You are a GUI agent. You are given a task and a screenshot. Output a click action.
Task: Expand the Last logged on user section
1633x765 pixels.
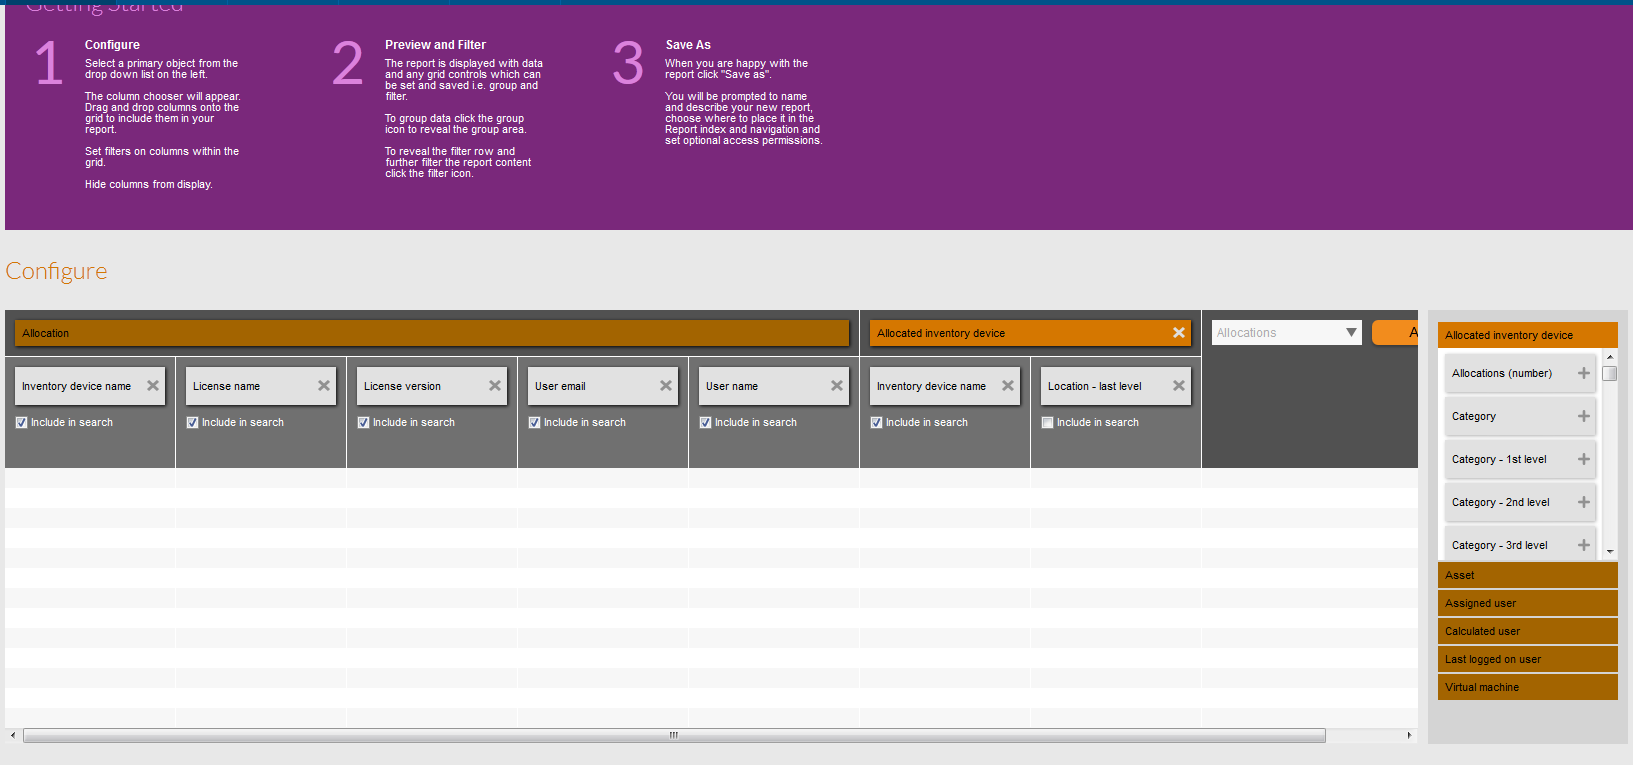point(1527,659)
